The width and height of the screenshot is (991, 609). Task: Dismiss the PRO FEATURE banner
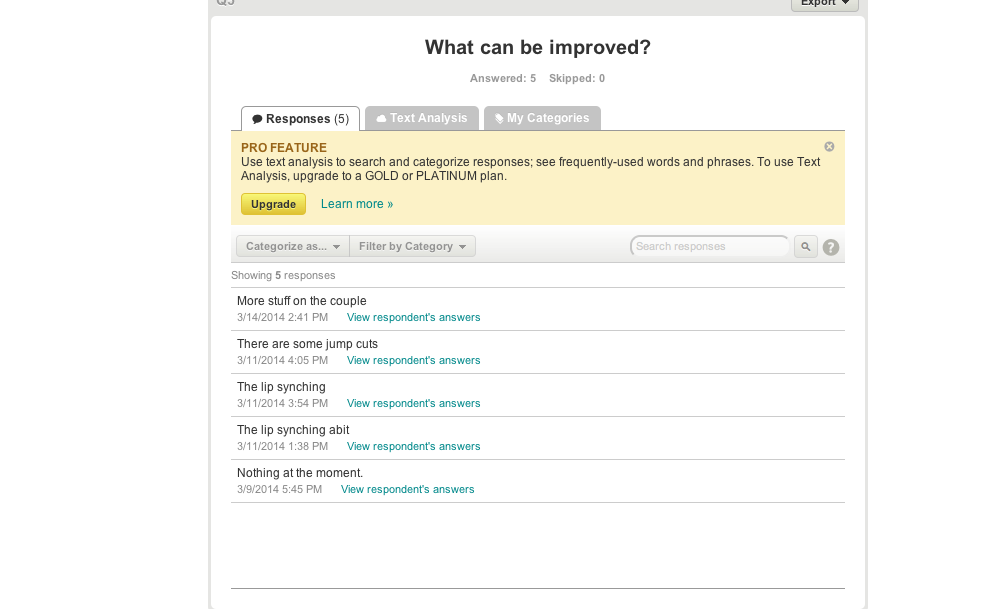tap(829, 147)
